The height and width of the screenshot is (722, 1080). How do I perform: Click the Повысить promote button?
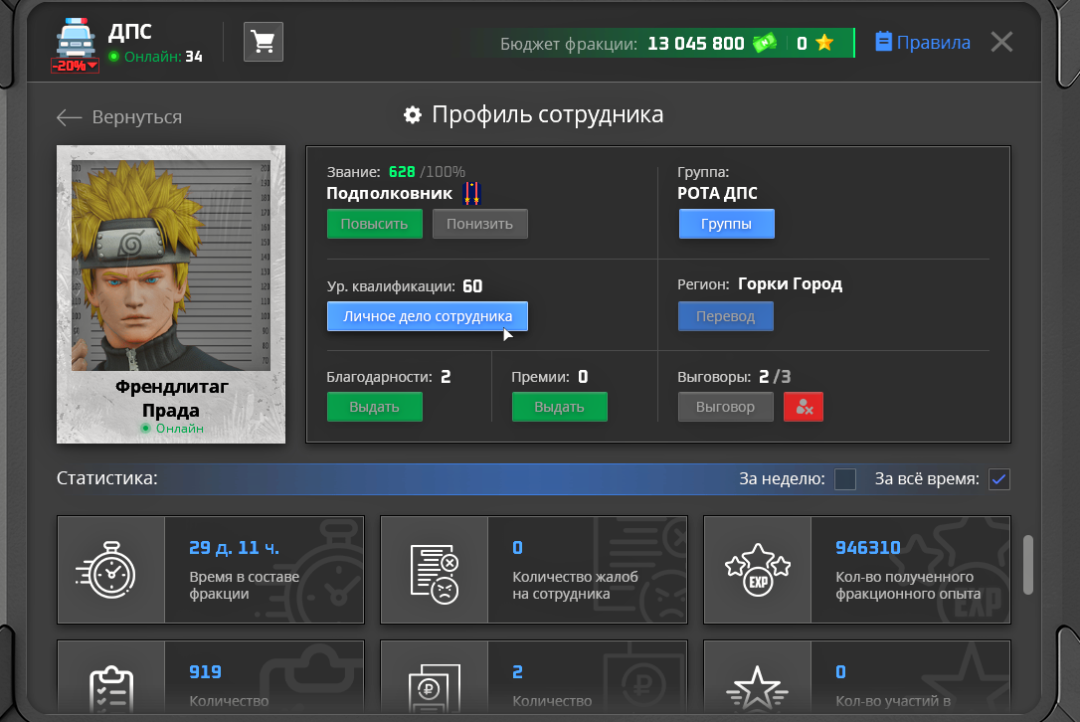pos(374,224)
